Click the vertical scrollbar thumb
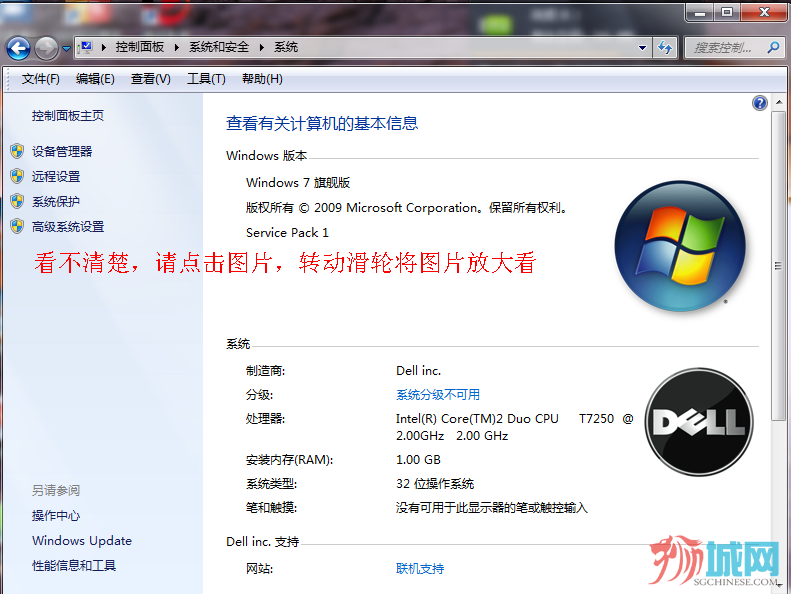The height and width of the screenshot is (594, 791). 778,266
